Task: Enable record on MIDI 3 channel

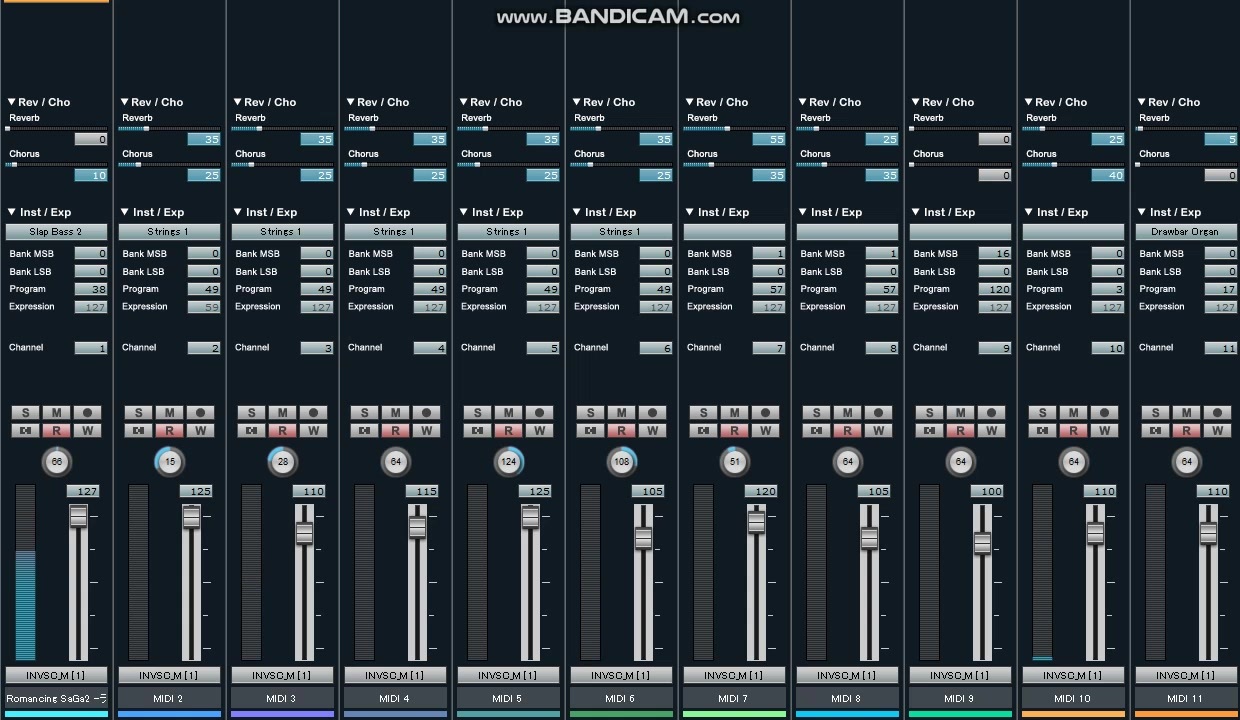Action: pyautogui.click(x=313, y=413)
